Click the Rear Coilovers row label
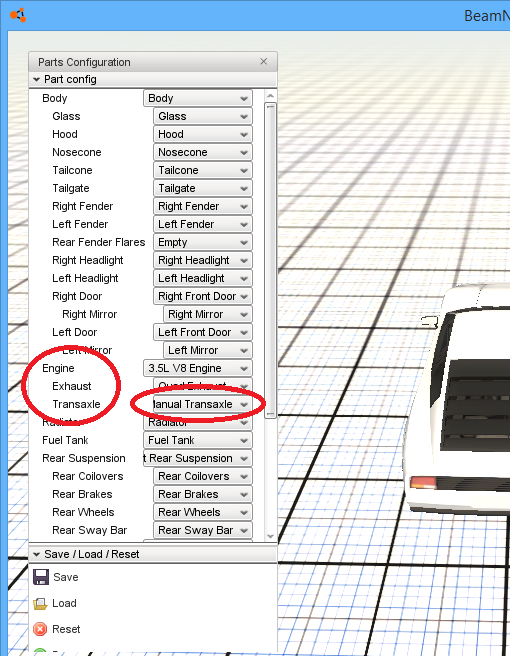 [88, 476]
